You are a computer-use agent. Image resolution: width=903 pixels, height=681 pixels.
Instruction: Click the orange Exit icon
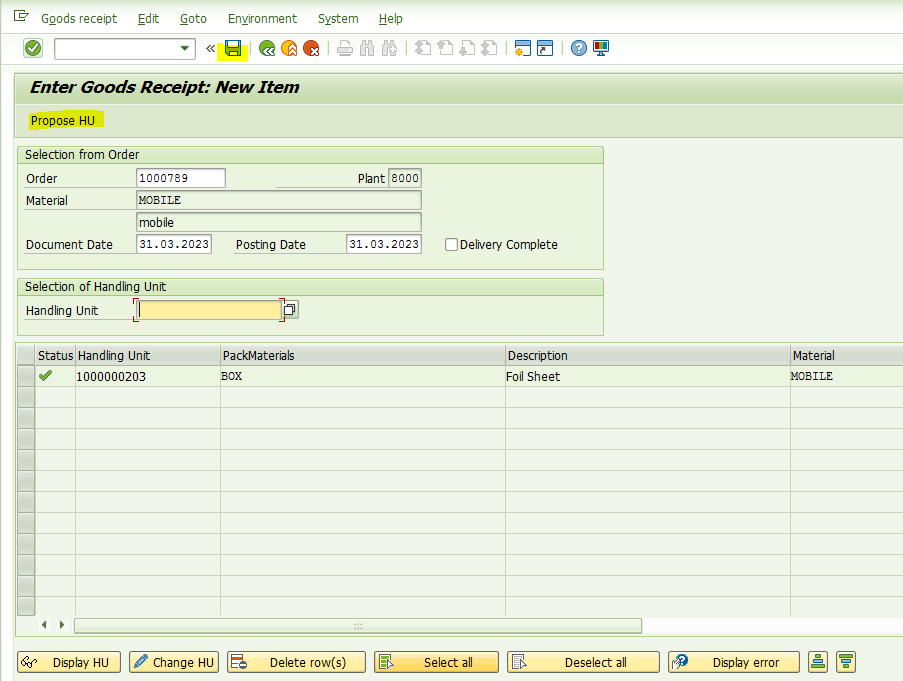pos(289,48)
